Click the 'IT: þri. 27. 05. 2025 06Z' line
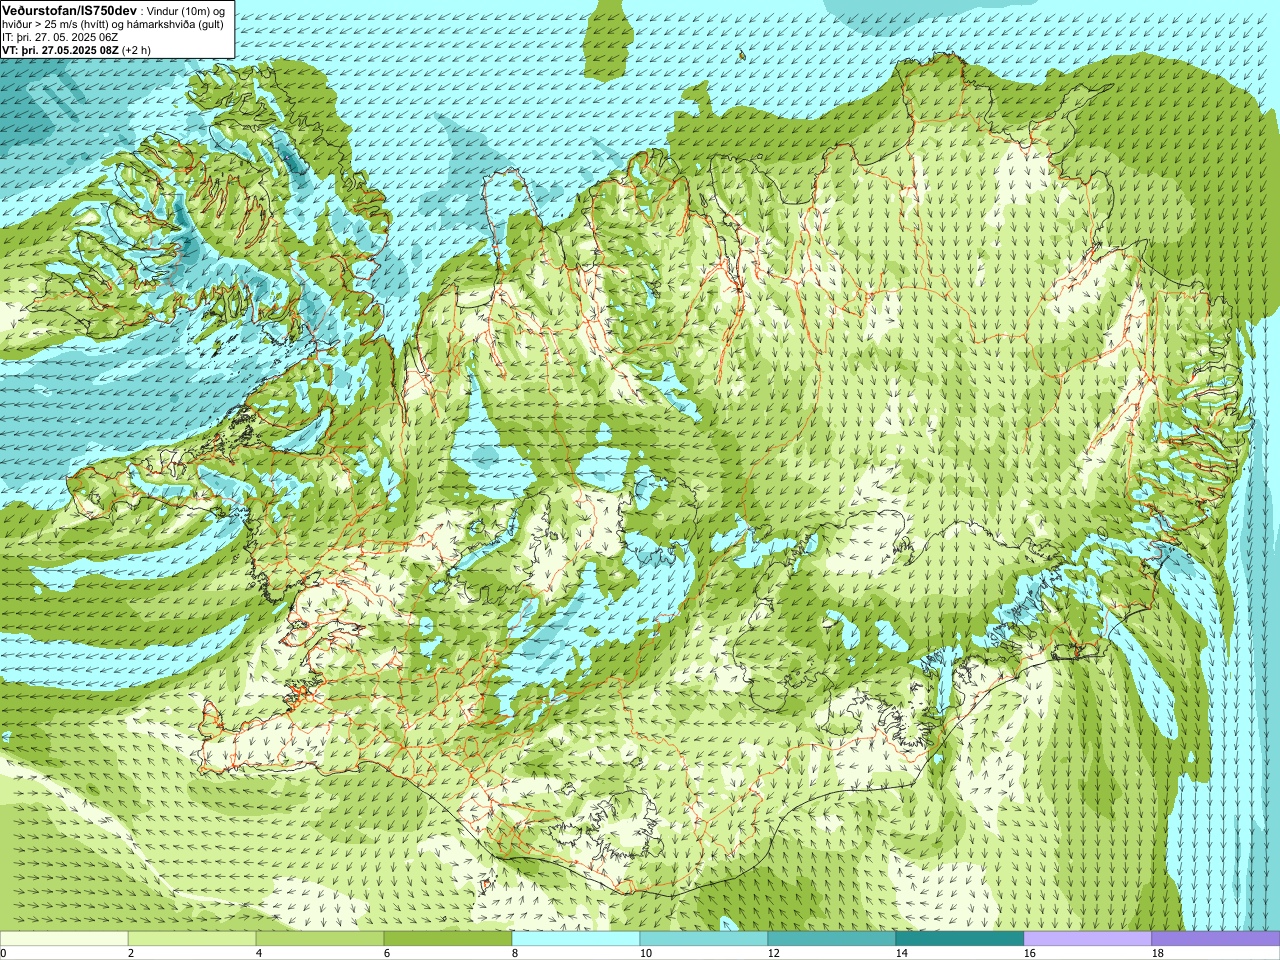The image size is (1280, 960). 61,36
